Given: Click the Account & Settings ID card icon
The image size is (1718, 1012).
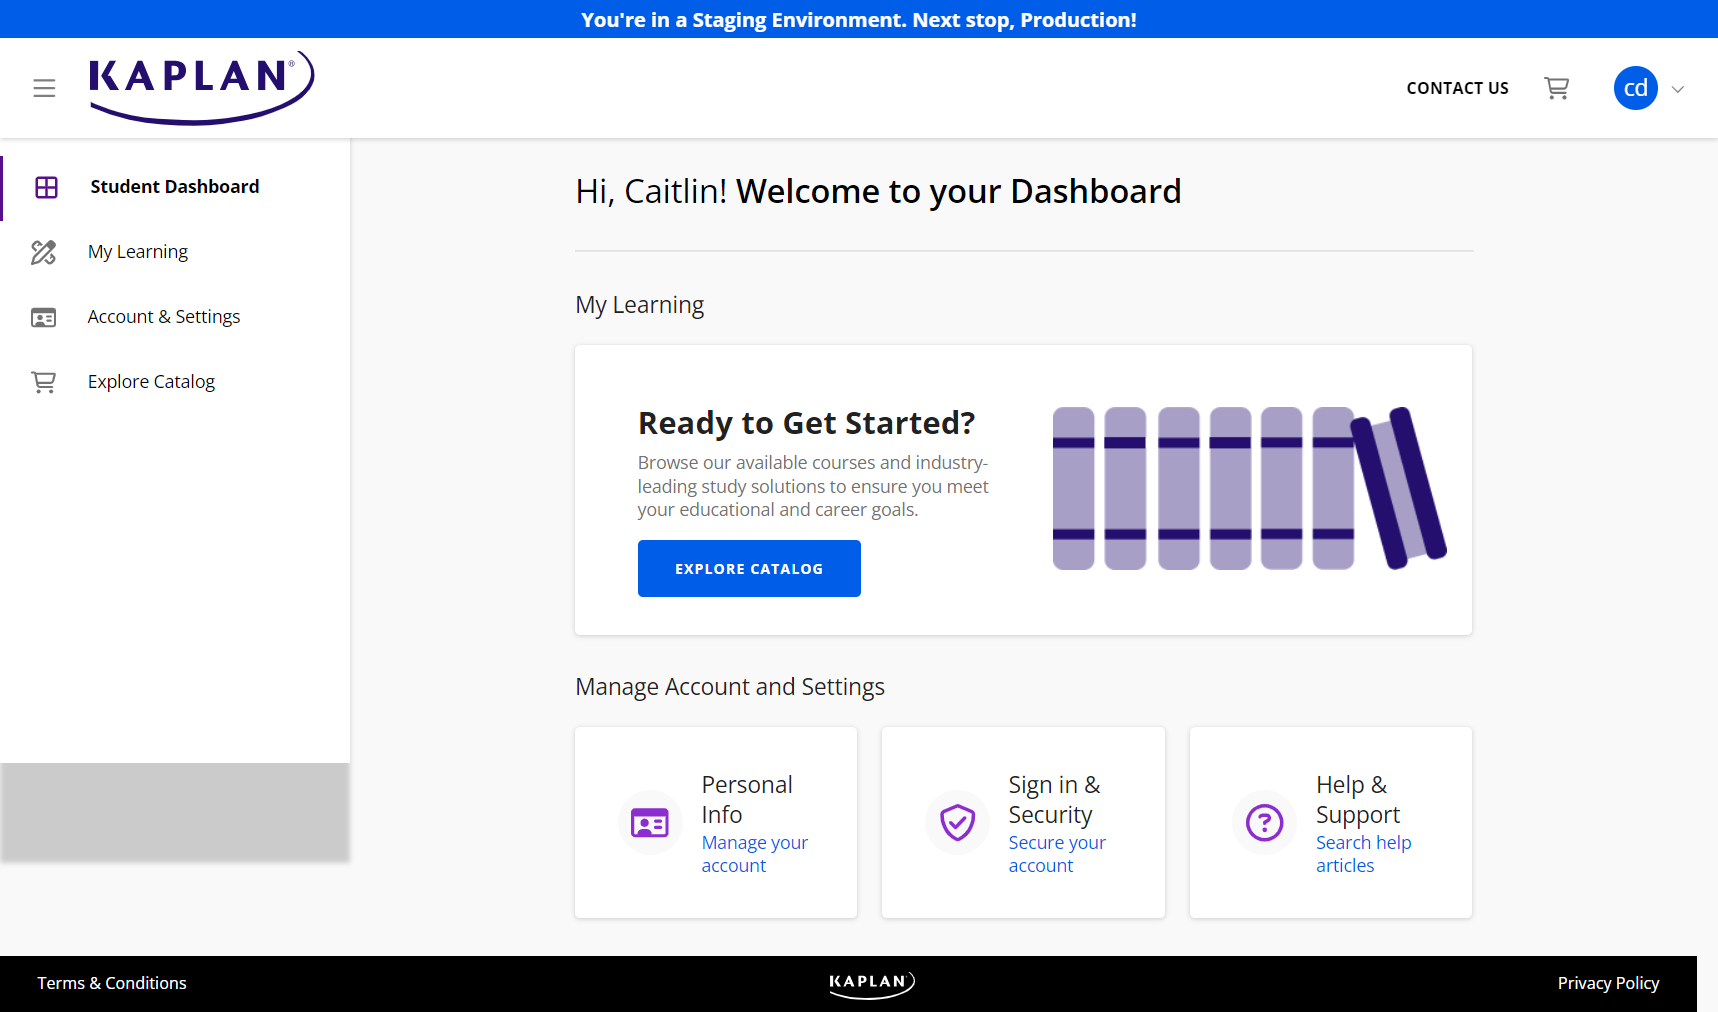Looking at the screenshot, I should (x=44, y=317).
